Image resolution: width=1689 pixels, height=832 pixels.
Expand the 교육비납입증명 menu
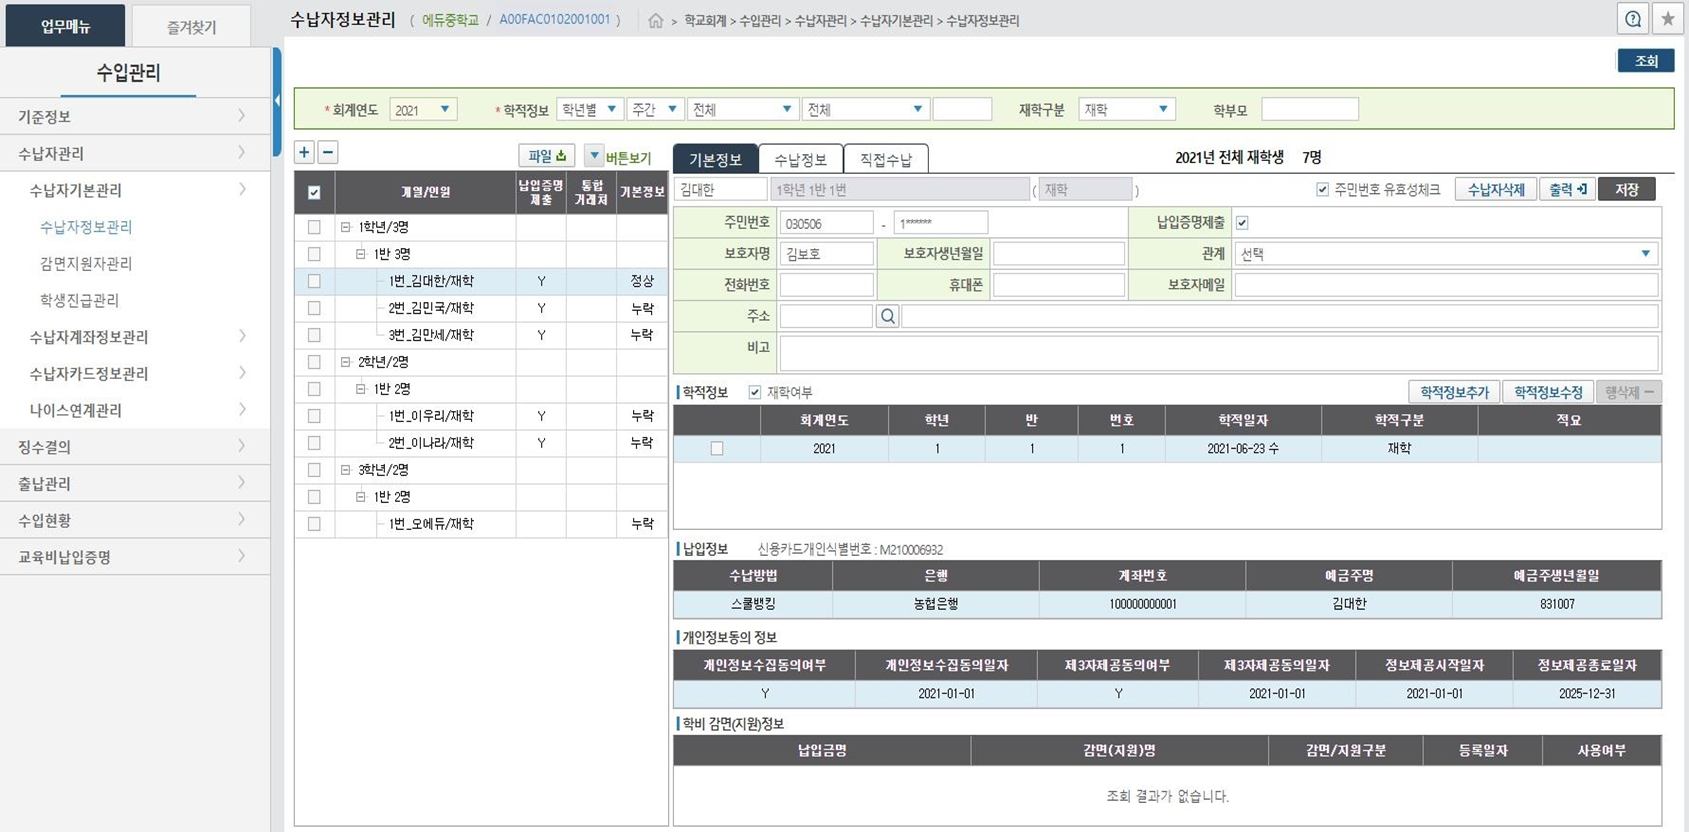point(135,557)
